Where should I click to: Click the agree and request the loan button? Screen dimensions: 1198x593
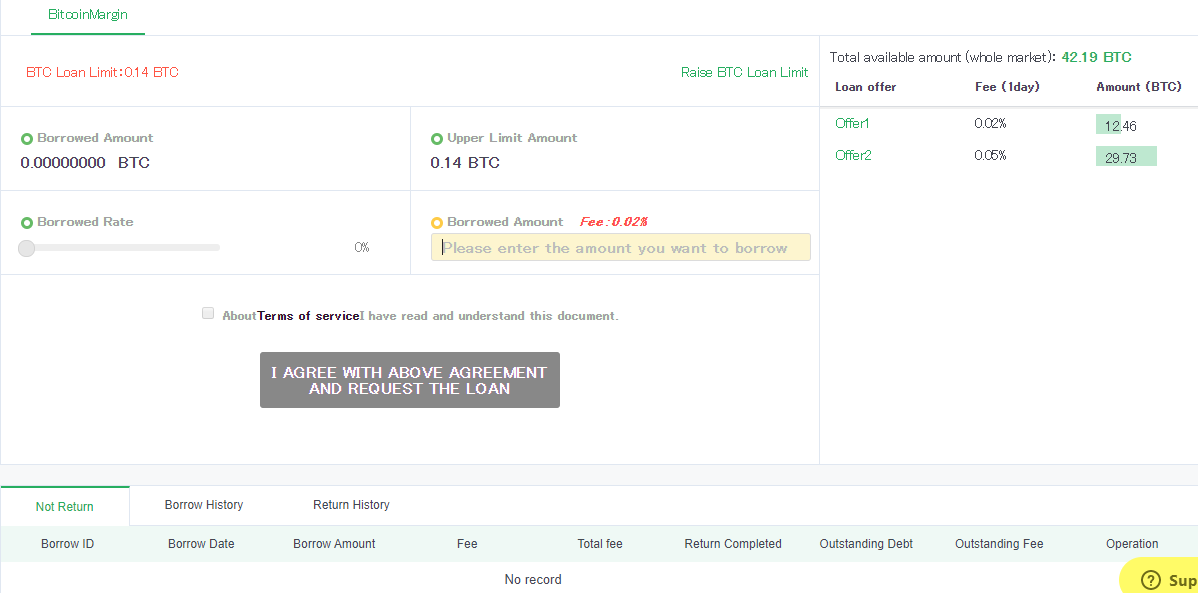(410, 380)
